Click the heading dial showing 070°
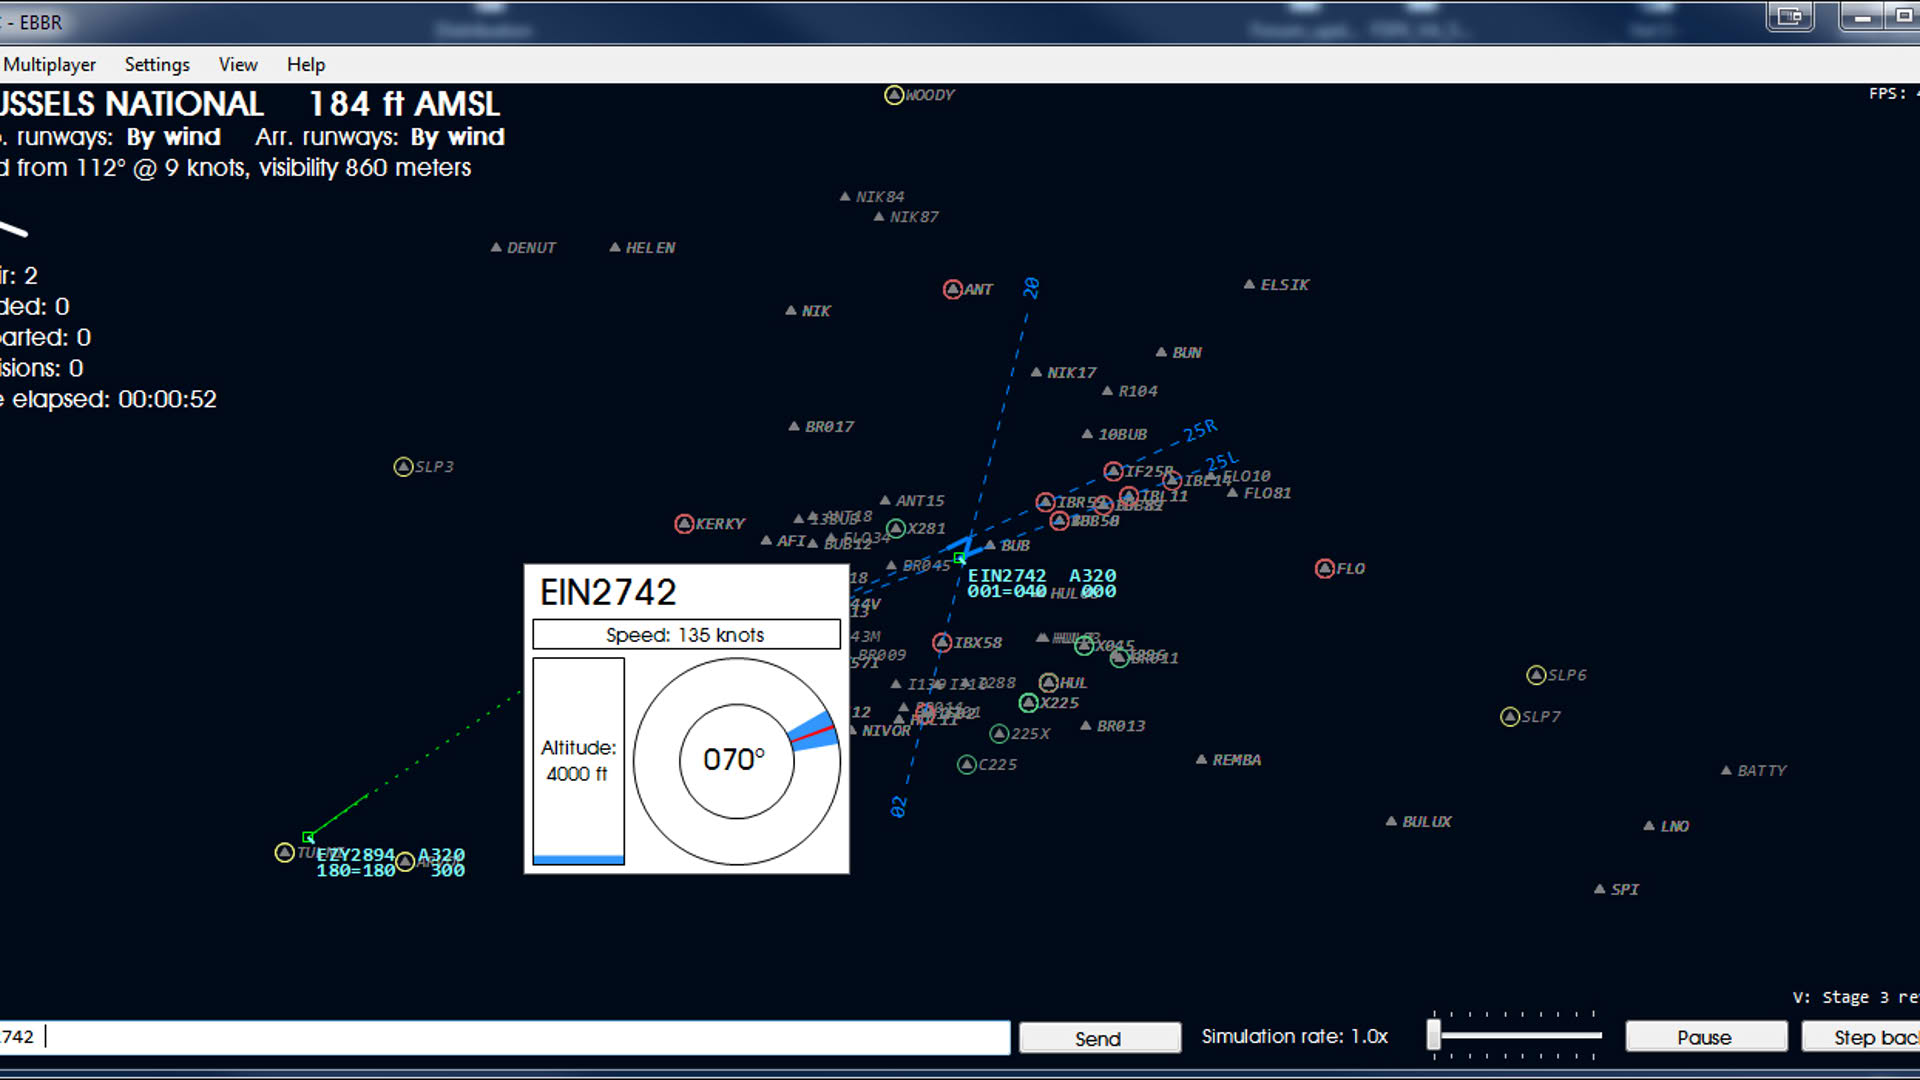 click(737, 761)
